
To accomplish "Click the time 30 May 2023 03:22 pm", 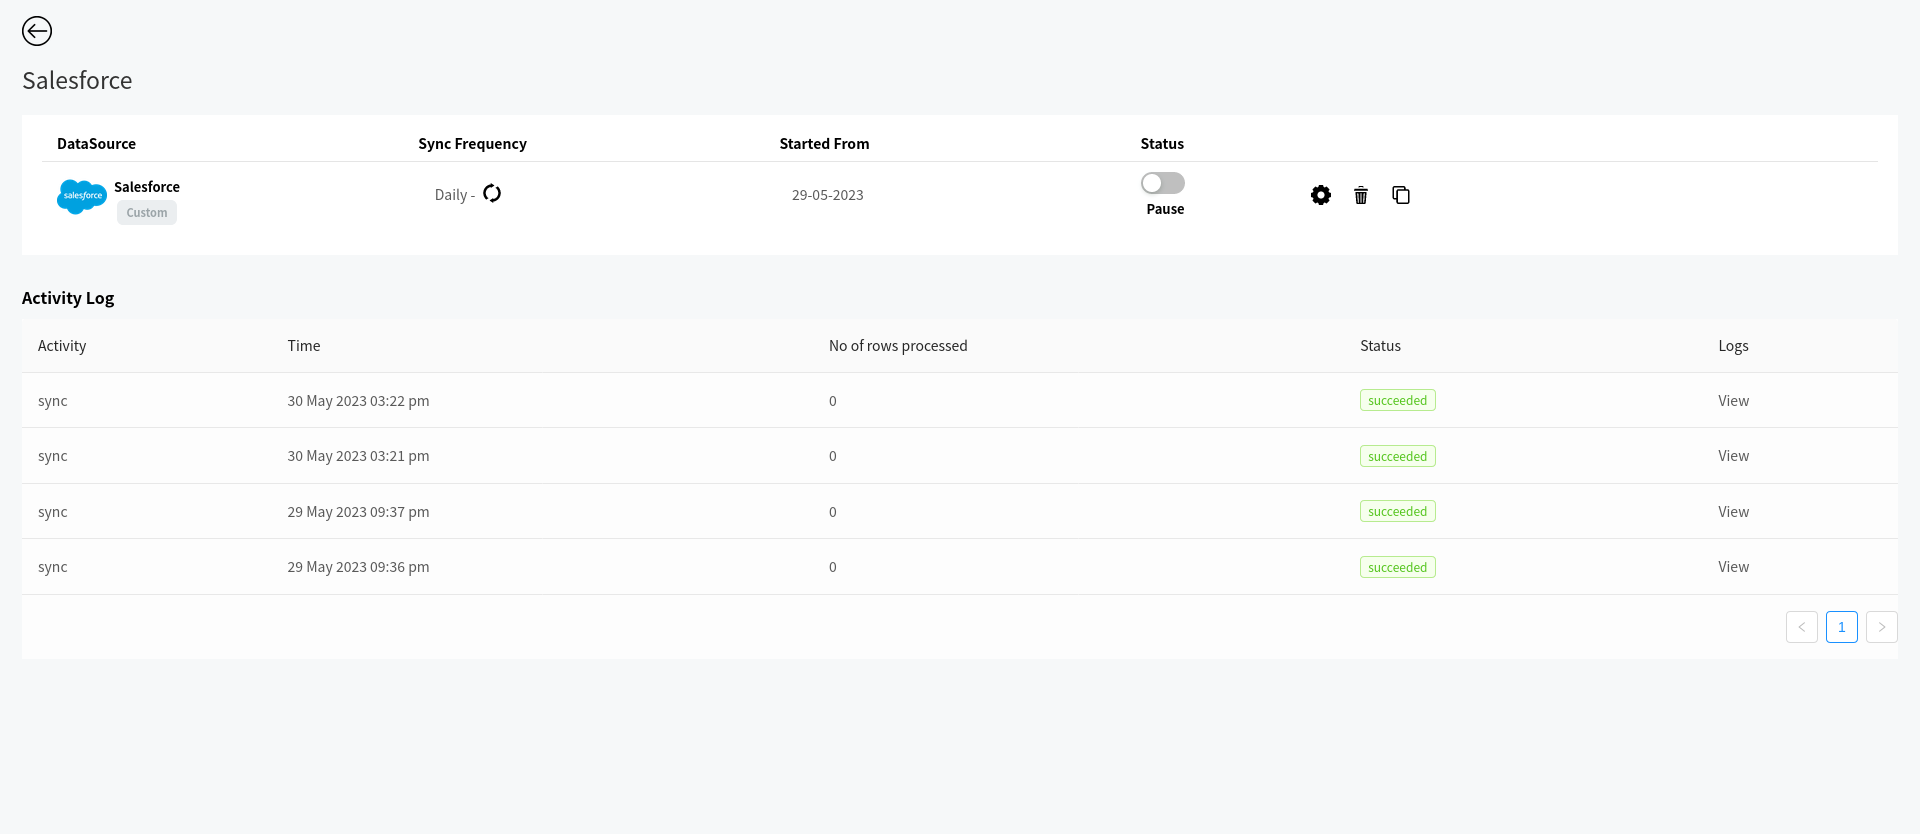I will [358, 401].
